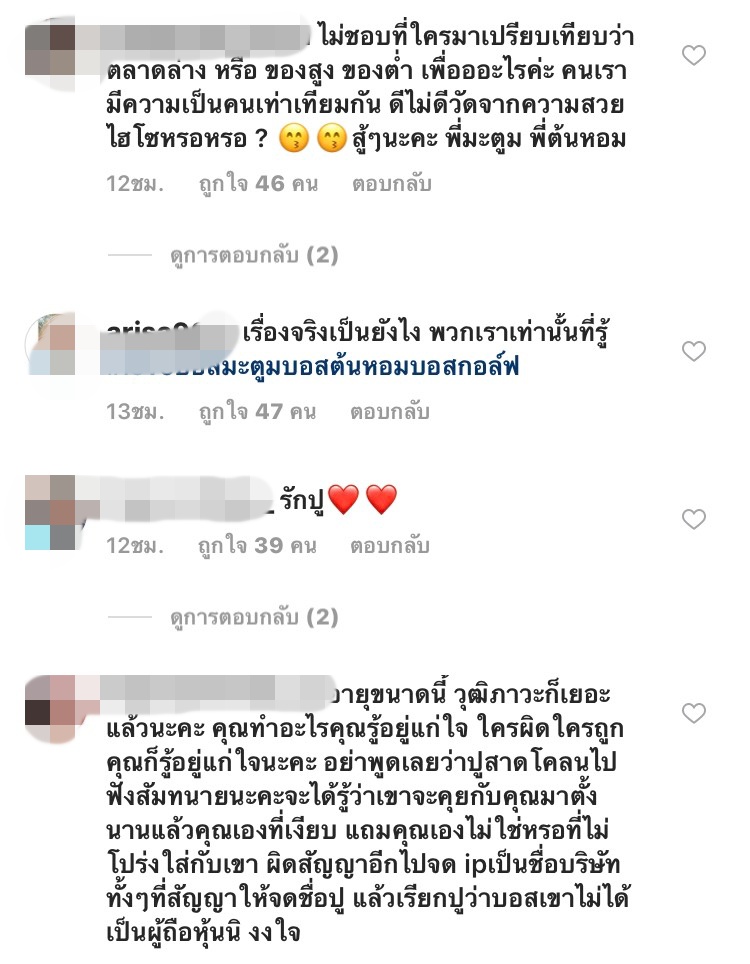Like the first comment about ตลาดล่าง

coord(693,56)
